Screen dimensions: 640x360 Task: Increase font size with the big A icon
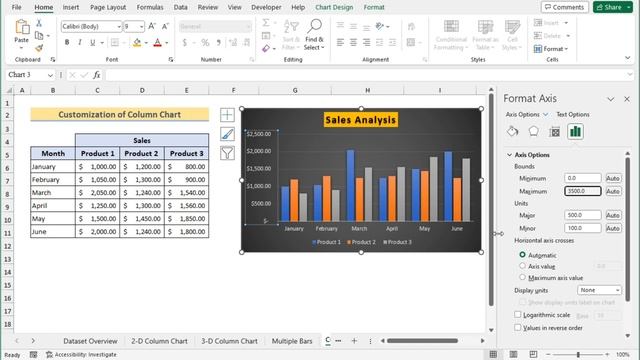152,26
